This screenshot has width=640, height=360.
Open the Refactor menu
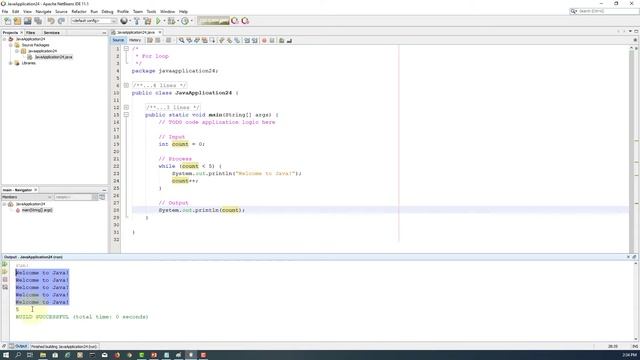(x=79, y=11)
